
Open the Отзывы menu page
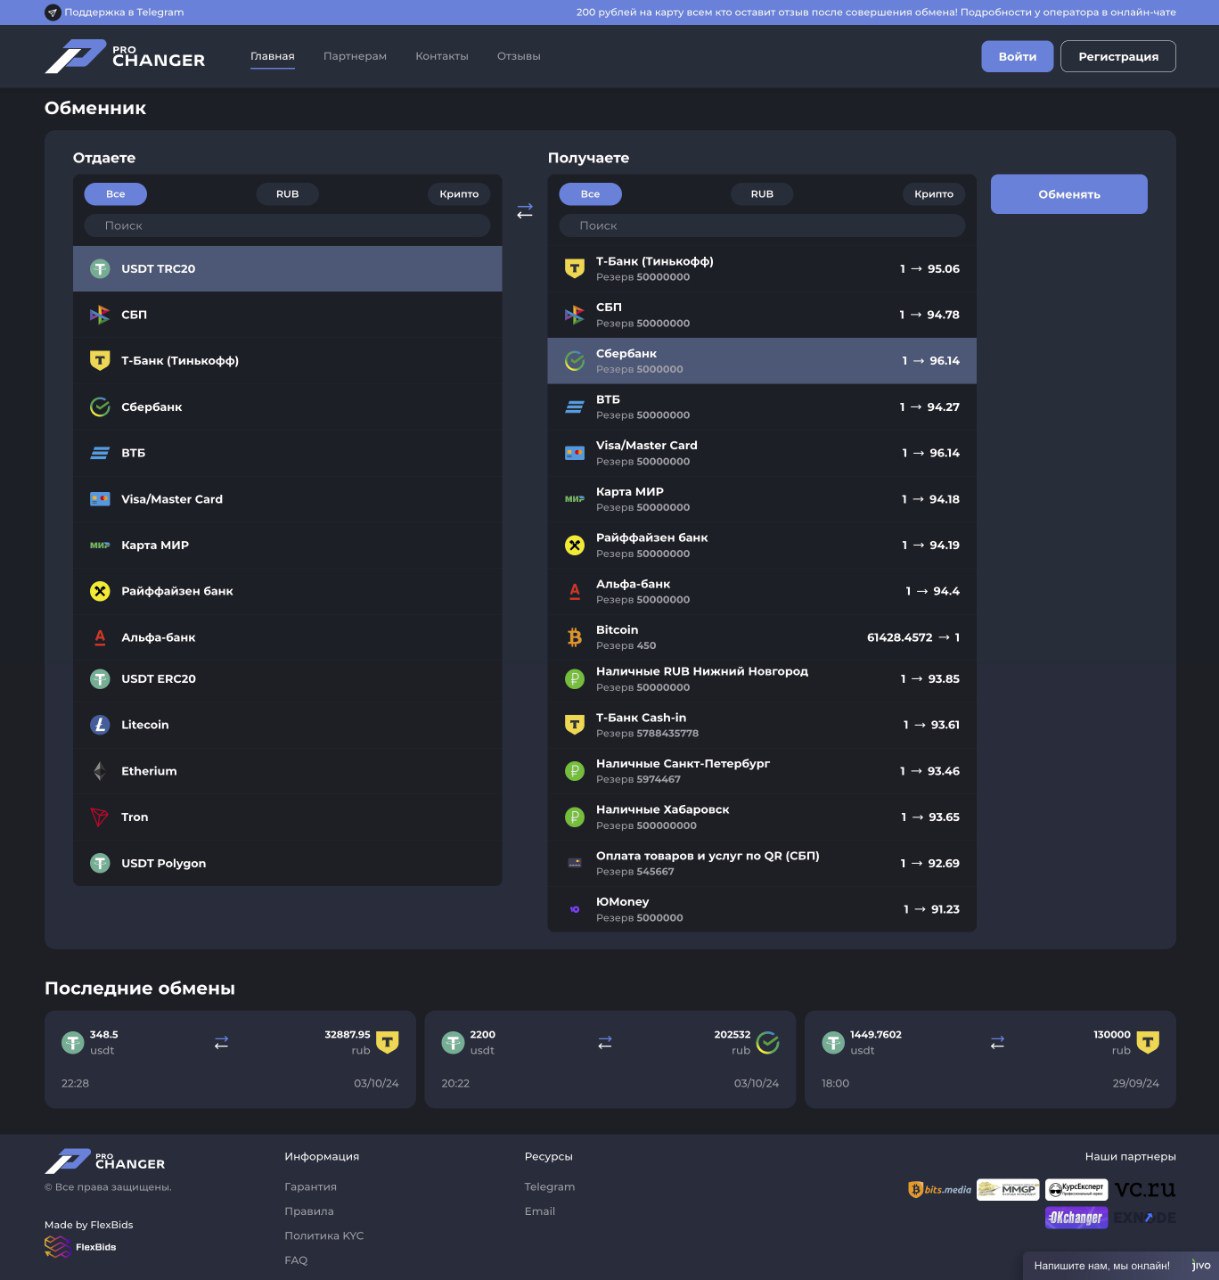518,57
